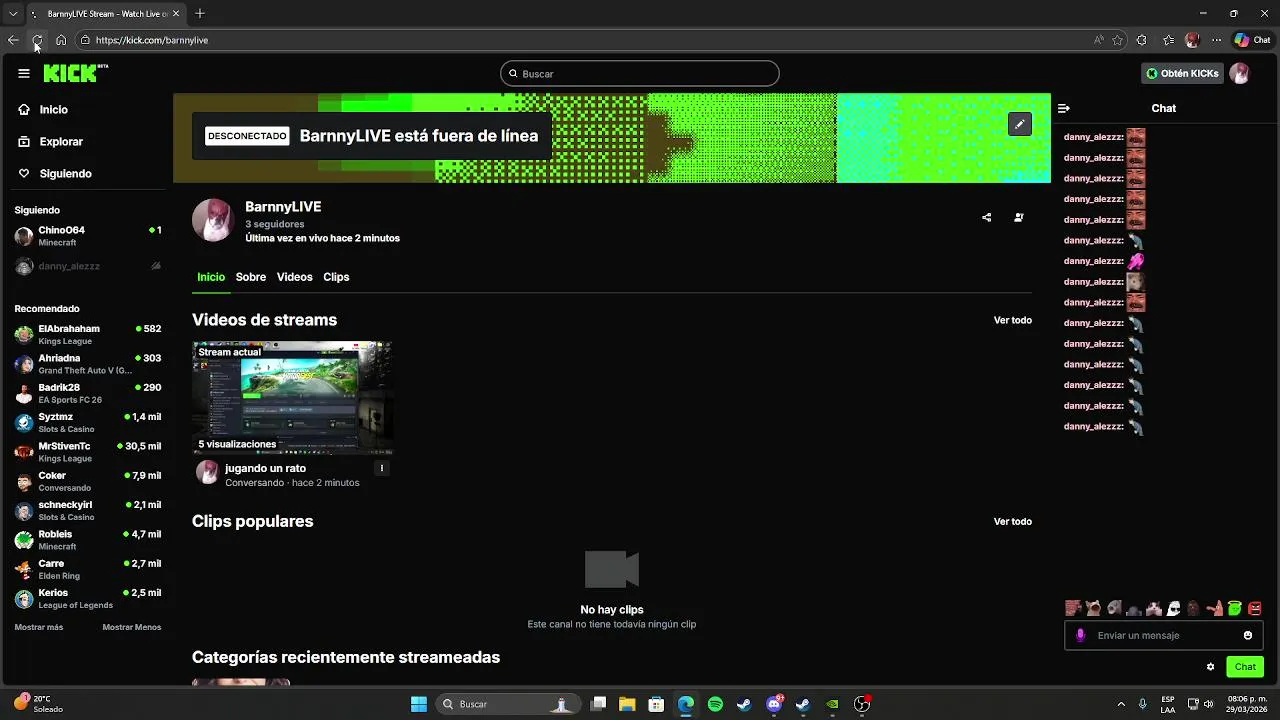Open ElAbrahaham recommended channel
This screenshot has height=720, width=1280.
click(88, 334)
